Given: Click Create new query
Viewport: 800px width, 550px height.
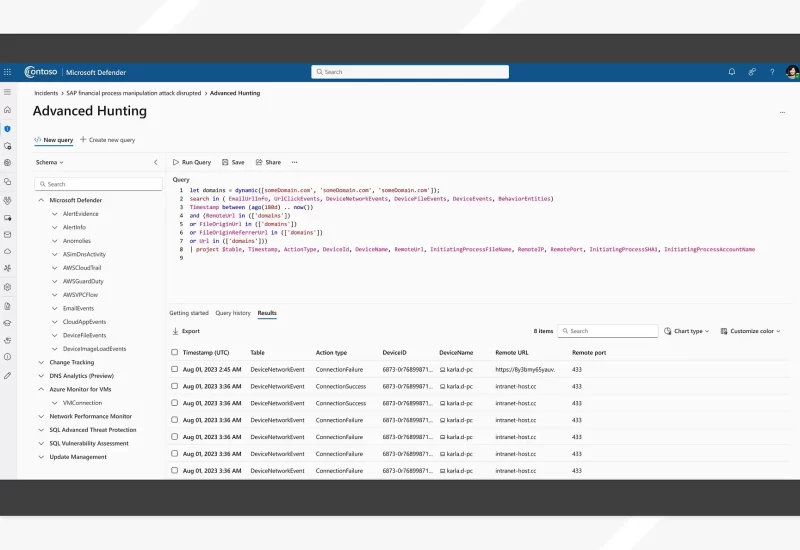Looking at the screenshot, I should coord(108,140).
